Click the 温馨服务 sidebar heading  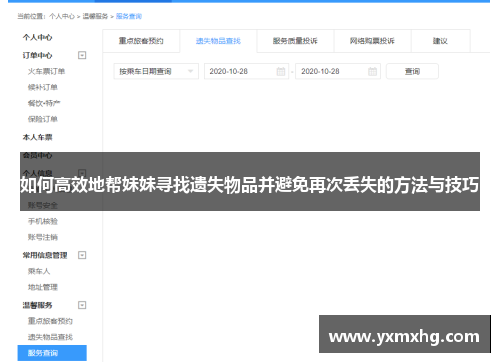pos(37,305)
